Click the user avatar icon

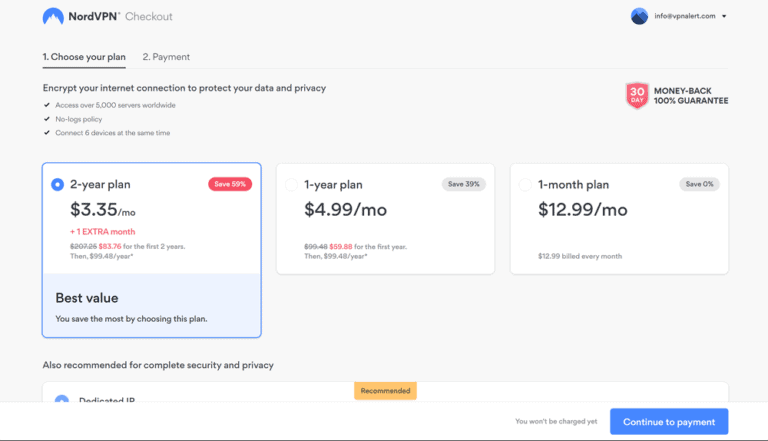coord(639,16)
